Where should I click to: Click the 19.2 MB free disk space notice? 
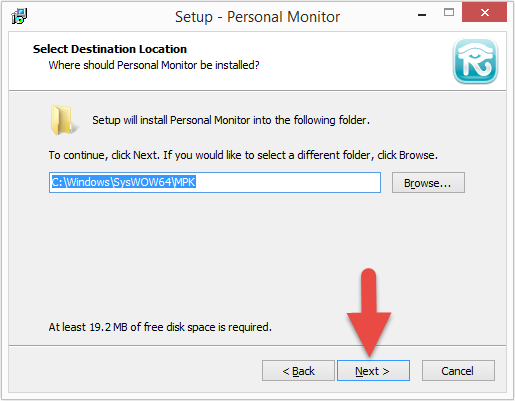[x=160, y=327]
